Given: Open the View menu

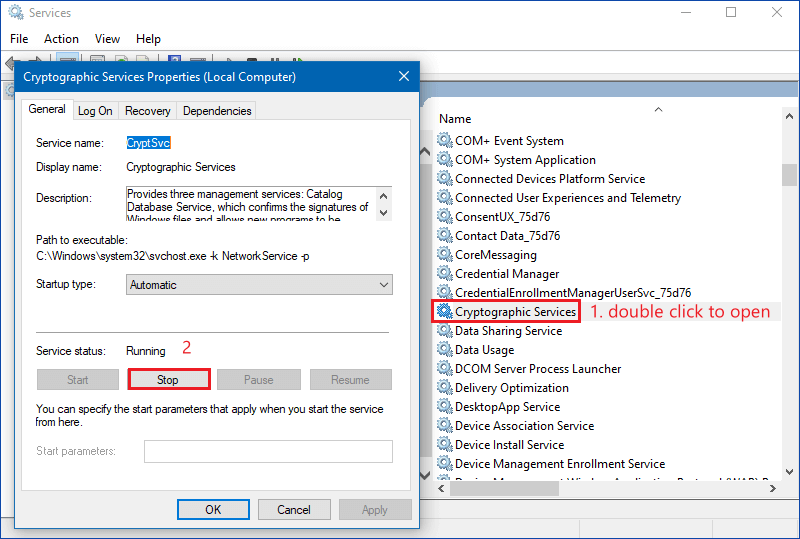Looking at the screenshot, I should 107,39.
